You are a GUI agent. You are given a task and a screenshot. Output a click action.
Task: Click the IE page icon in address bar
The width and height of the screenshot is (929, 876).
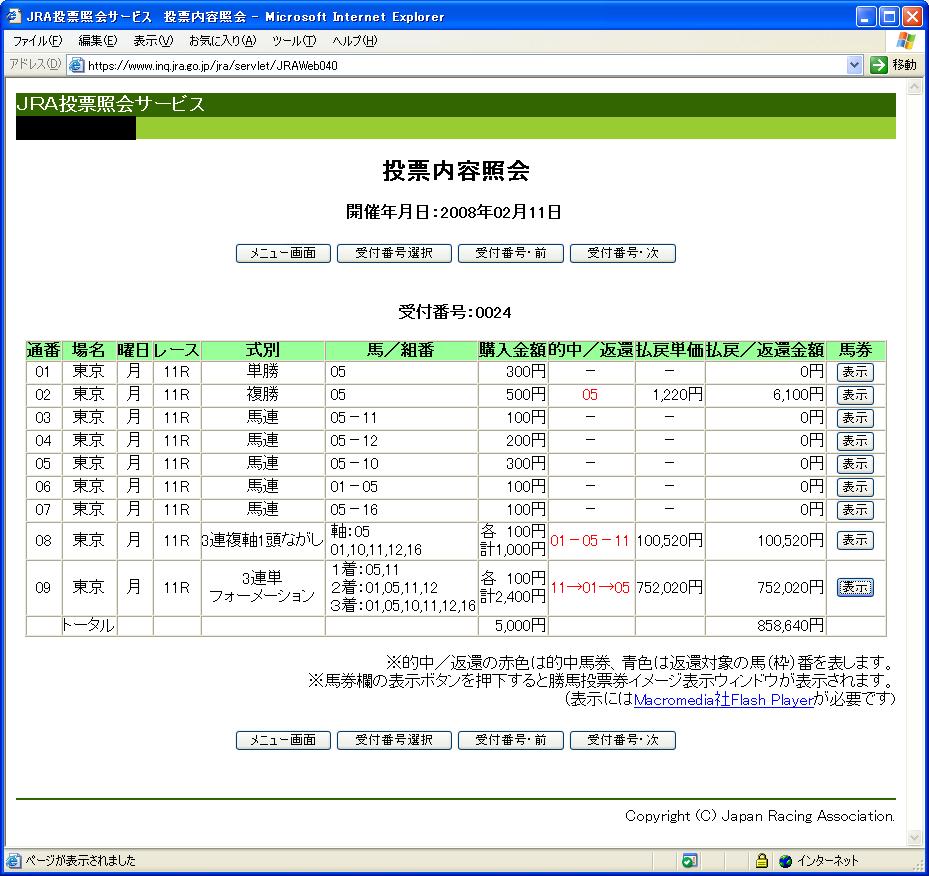(76, 65)
